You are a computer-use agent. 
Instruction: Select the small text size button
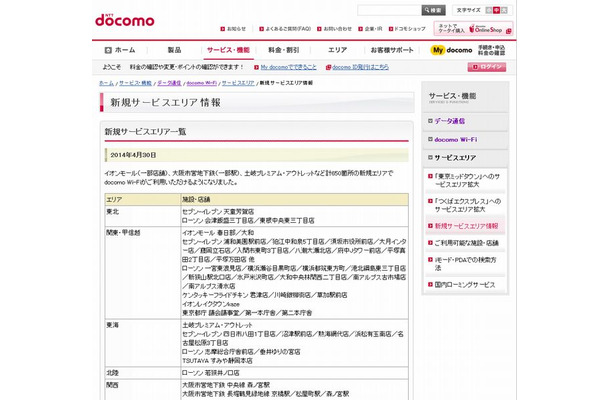489,11
